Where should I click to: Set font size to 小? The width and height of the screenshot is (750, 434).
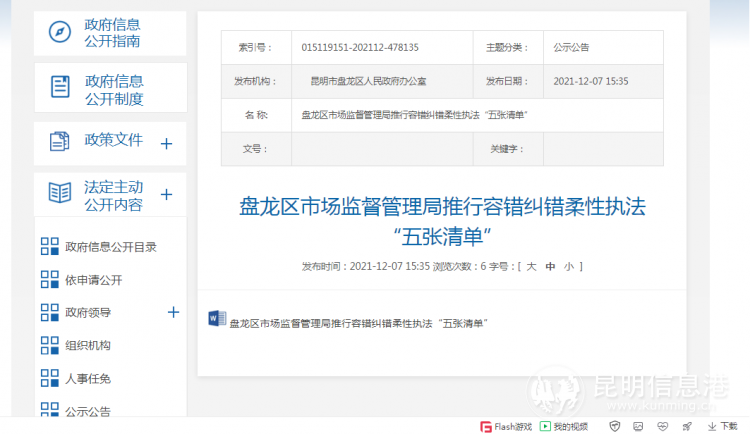[x=568, y=267]
